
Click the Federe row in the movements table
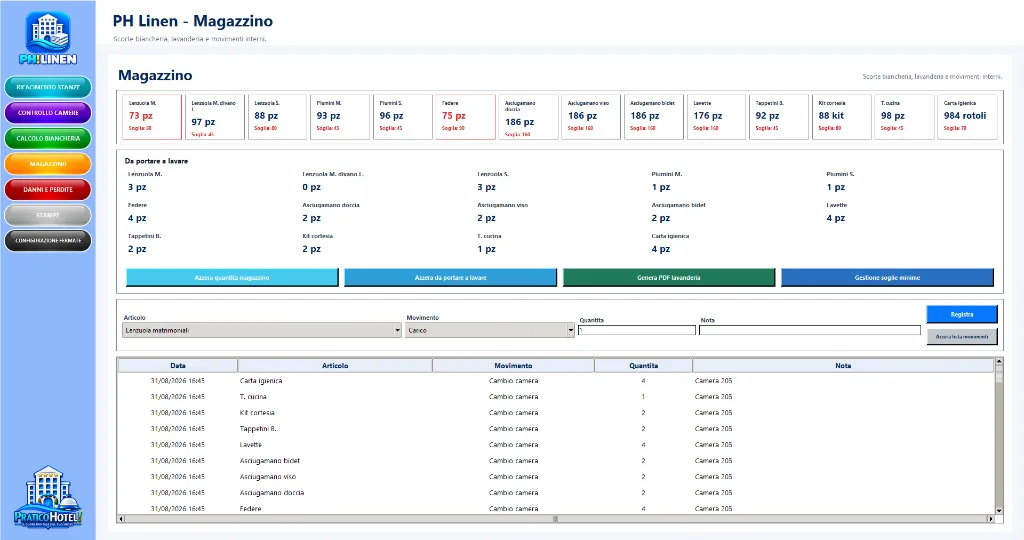[x=556, y=508]
